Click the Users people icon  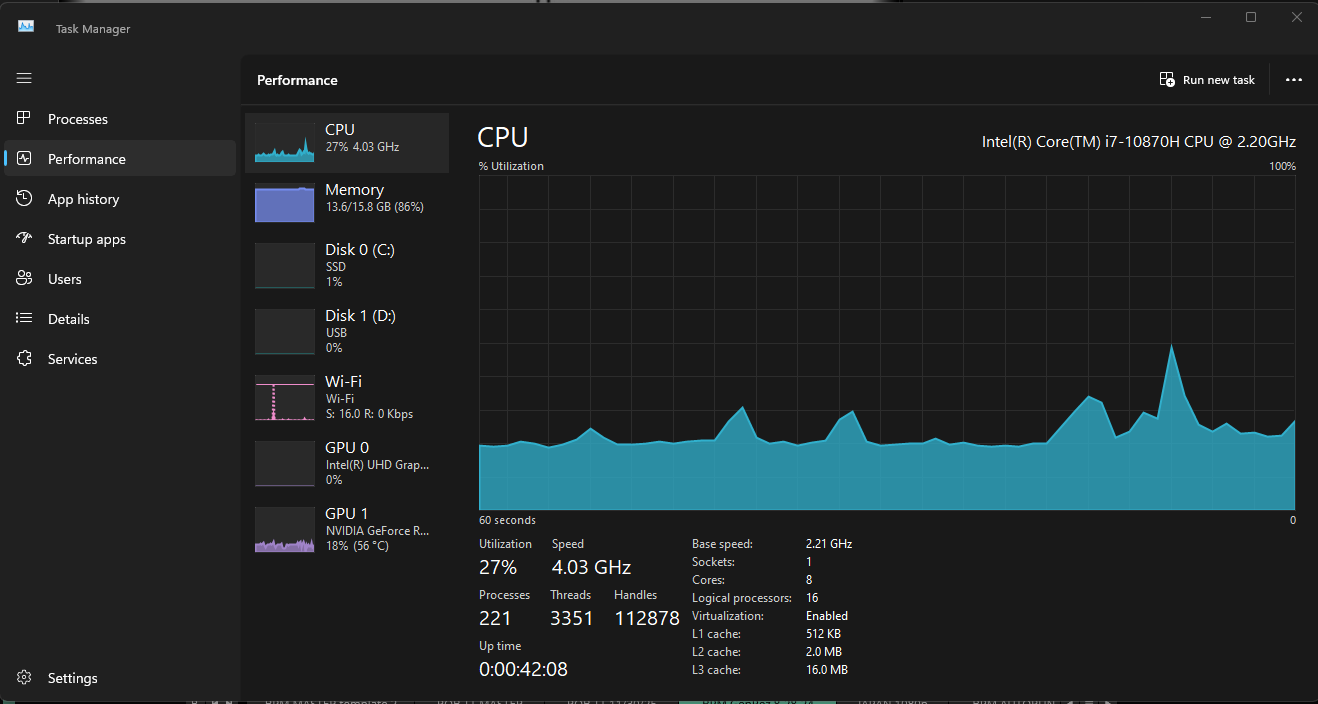pos(24,279)
